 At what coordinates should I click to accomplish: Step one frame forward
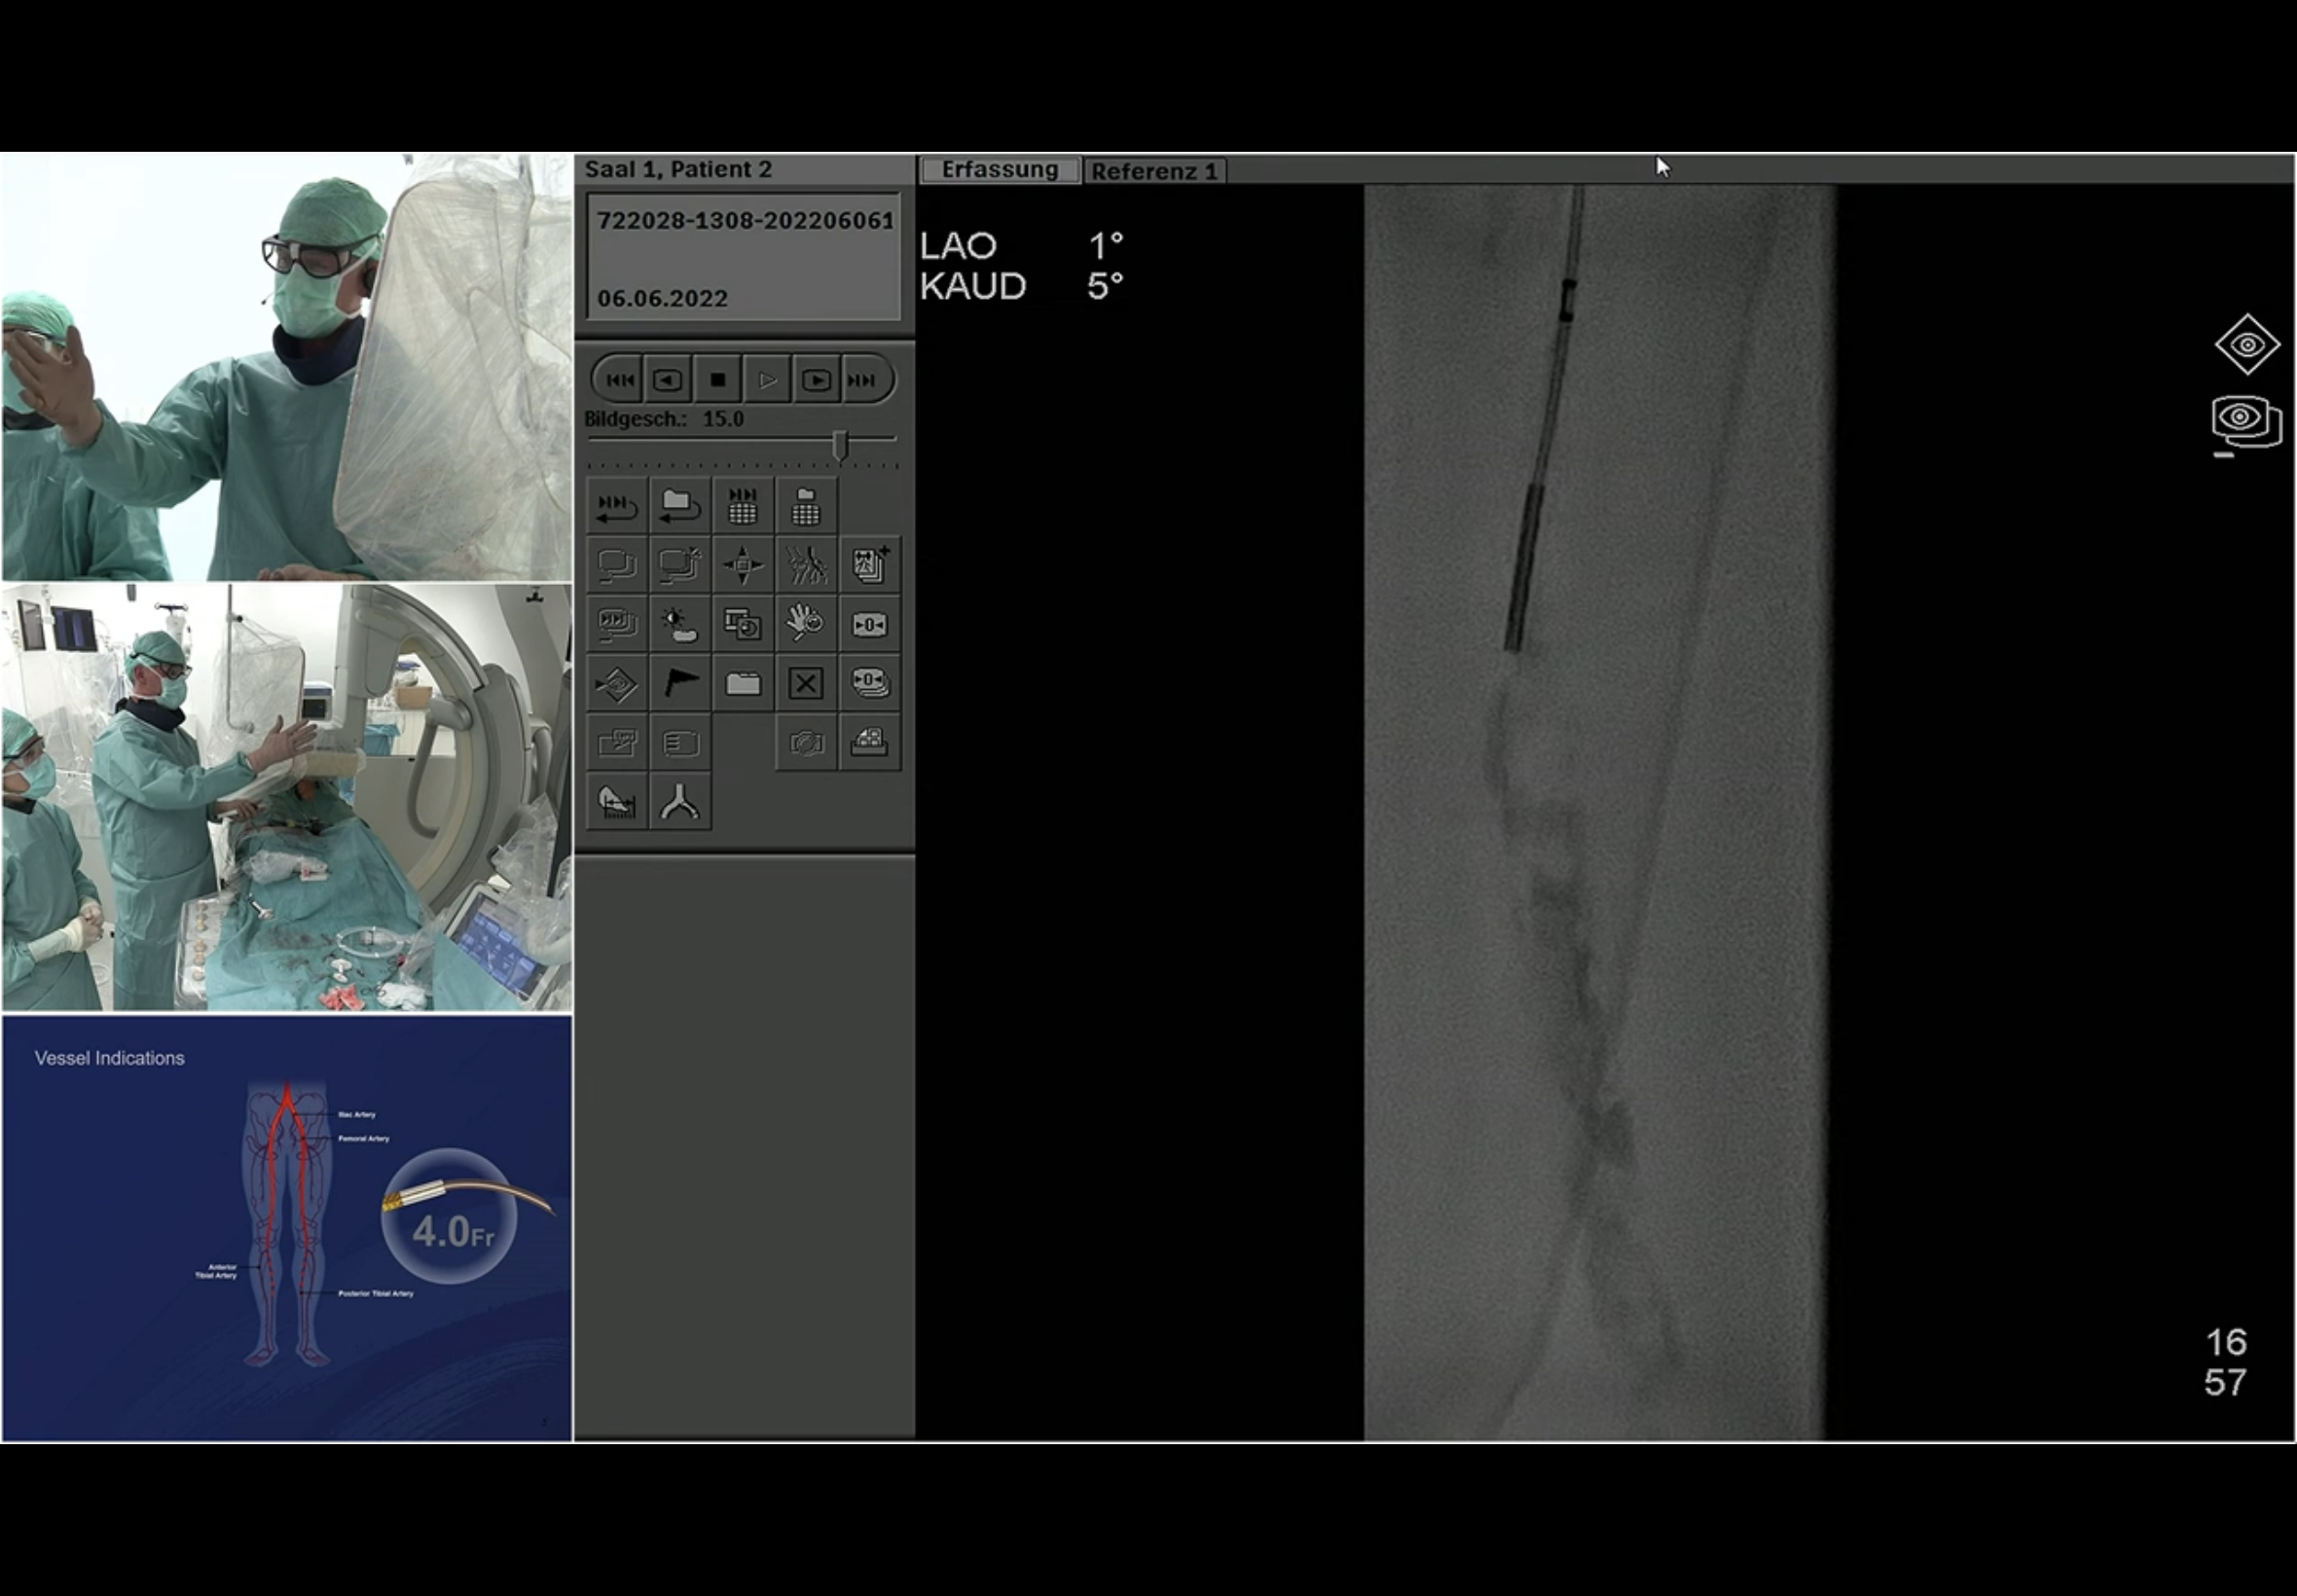tap(816, 380)
